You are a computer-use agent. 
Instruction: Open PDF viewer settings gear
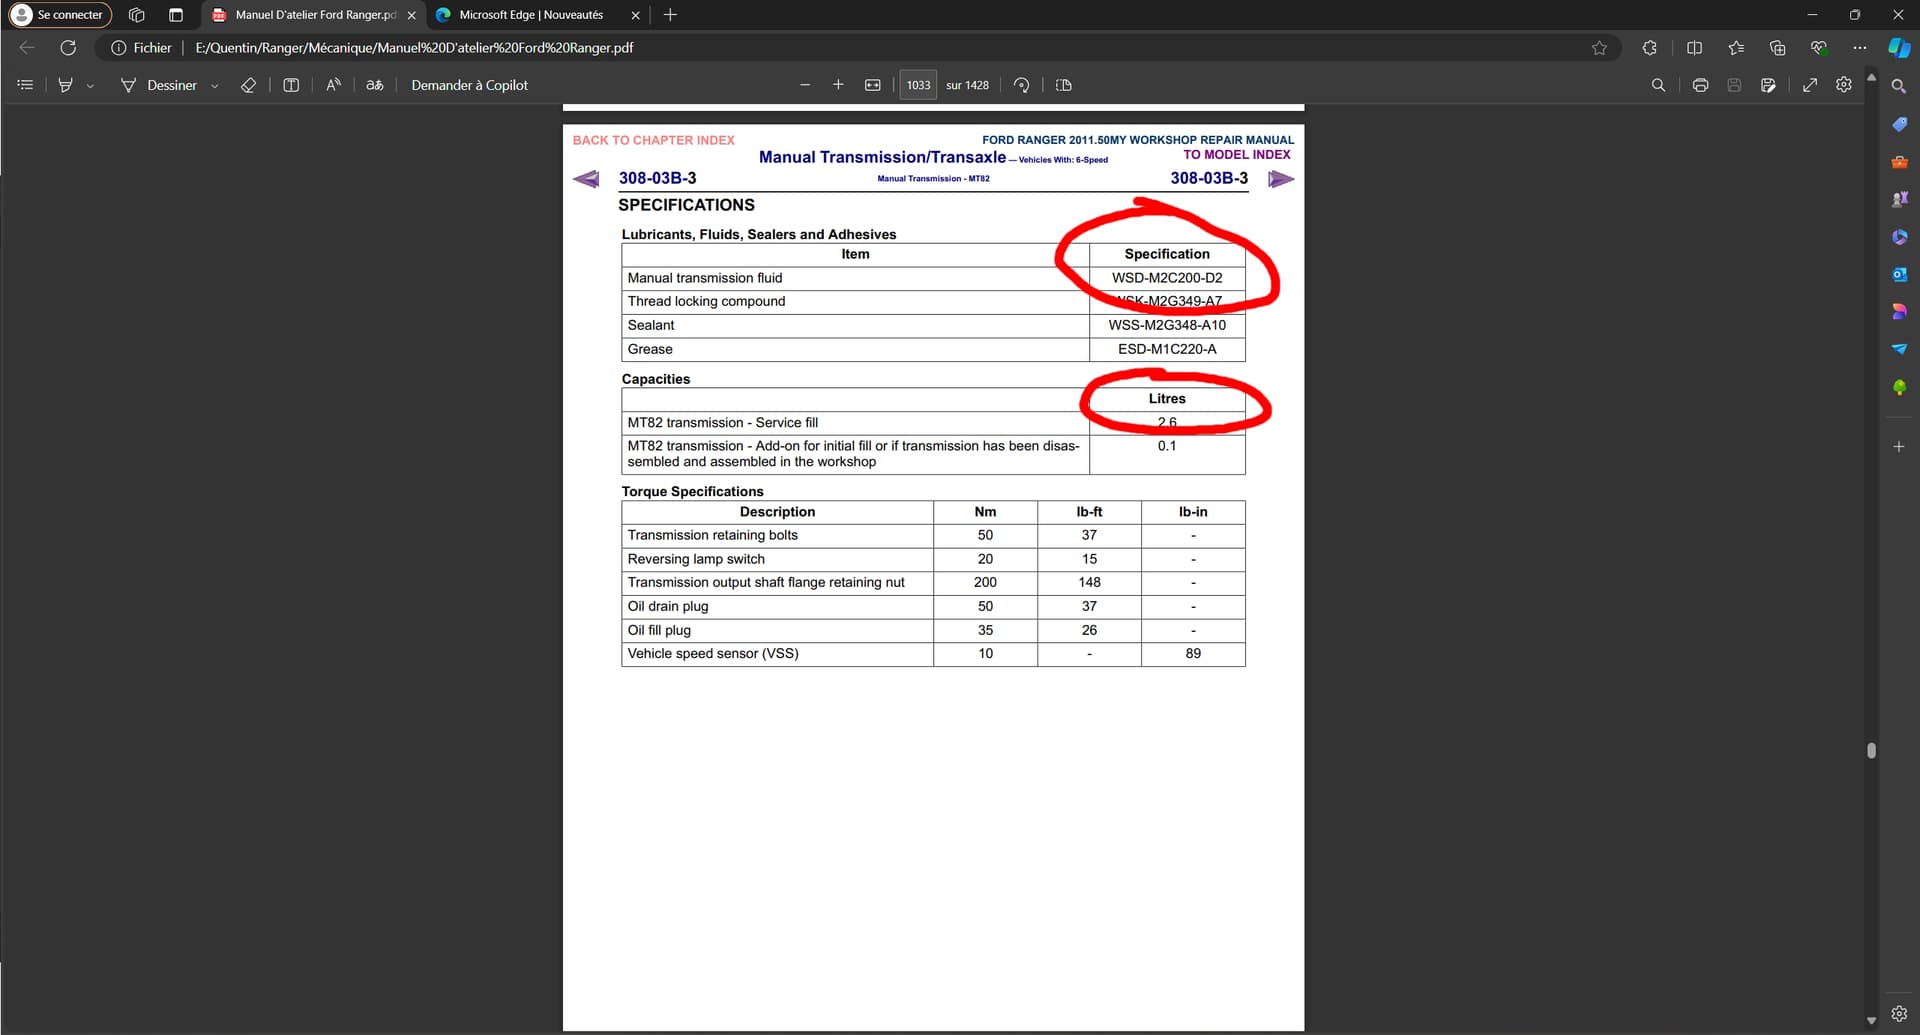click(x=1844, y=85)
